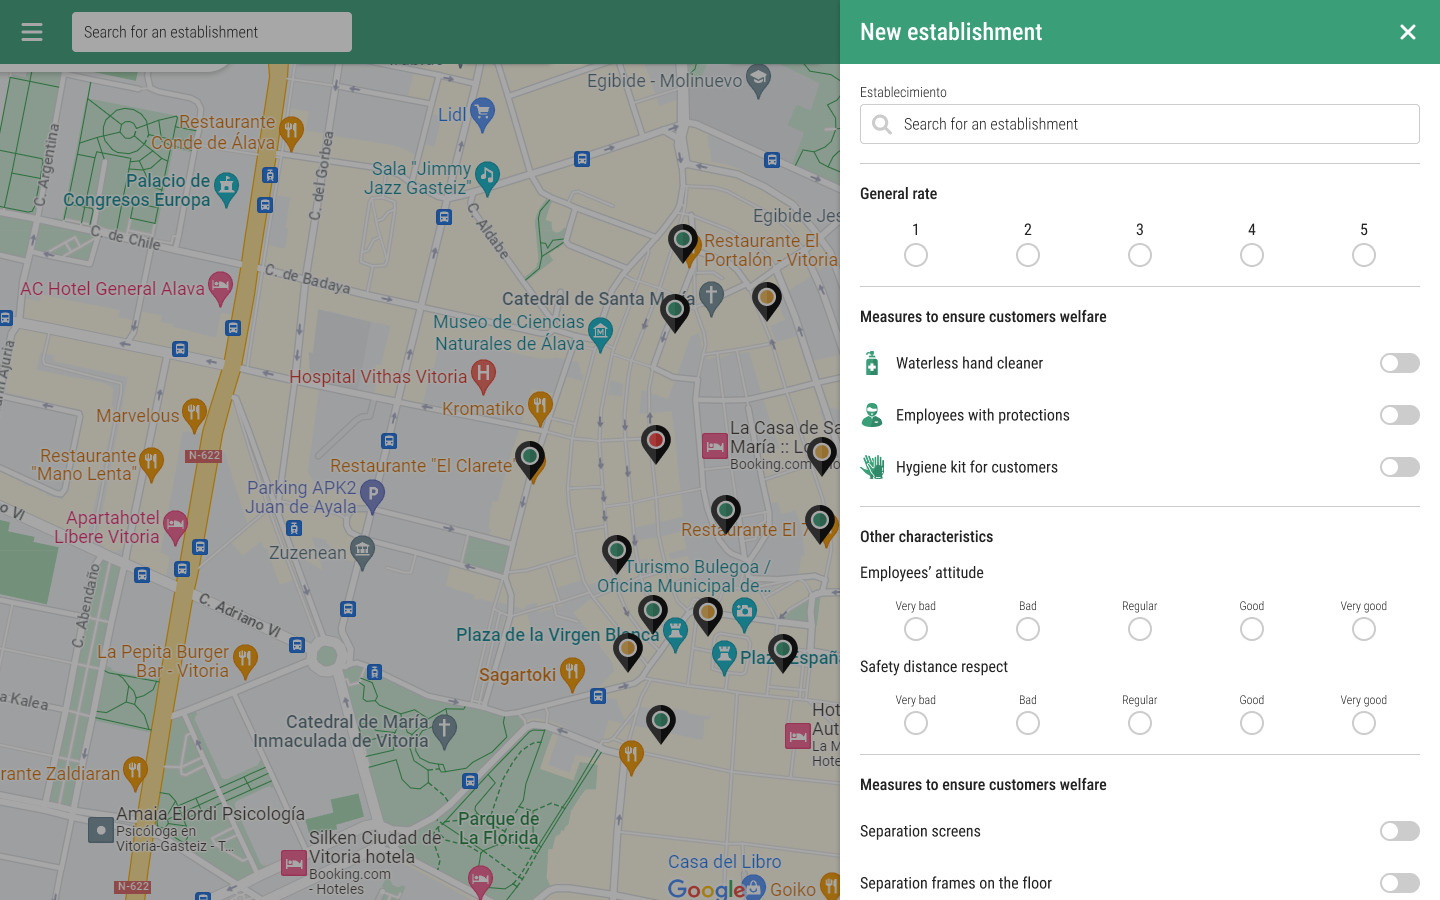This screenshot has width=1440, height=900.
Task: Click the Waterless hand cleaner bottle icon
Action: [872, 363]
